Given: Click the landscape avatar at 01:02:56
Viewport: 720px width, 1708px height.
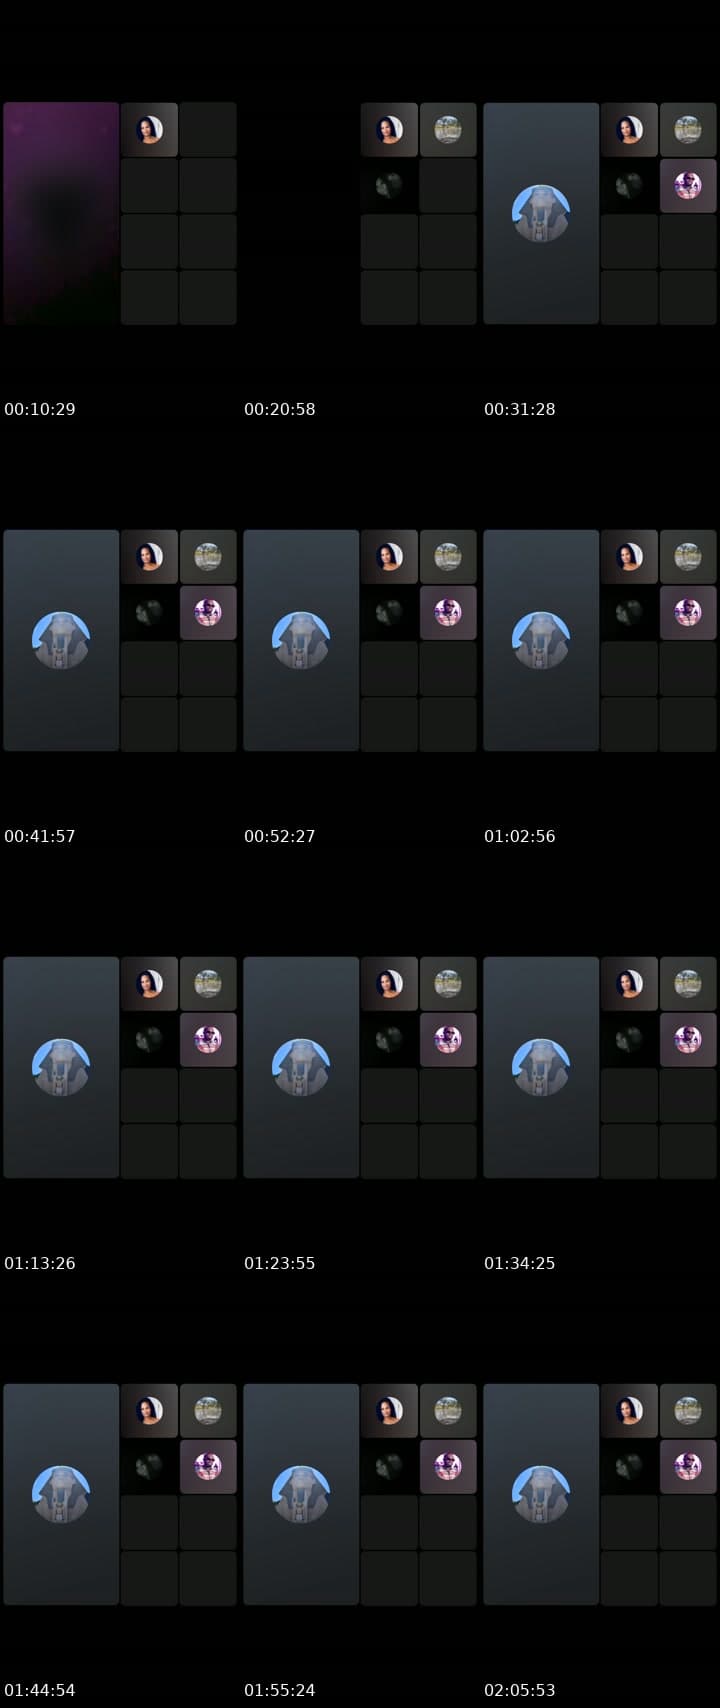Looking at the screenshot, I should click(688, 557).
